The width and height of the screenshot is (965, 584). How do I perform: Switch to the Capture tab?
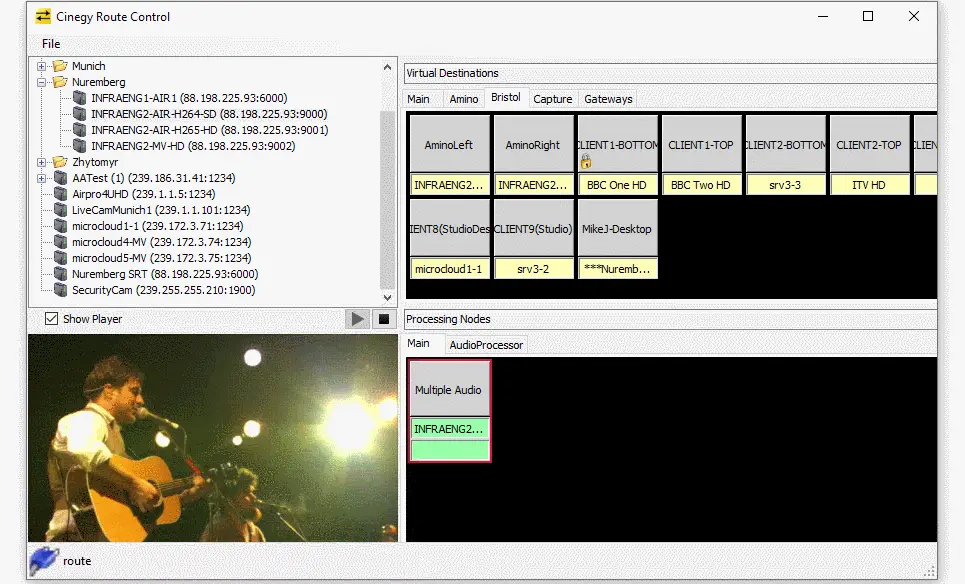click(x=552, y=98)
